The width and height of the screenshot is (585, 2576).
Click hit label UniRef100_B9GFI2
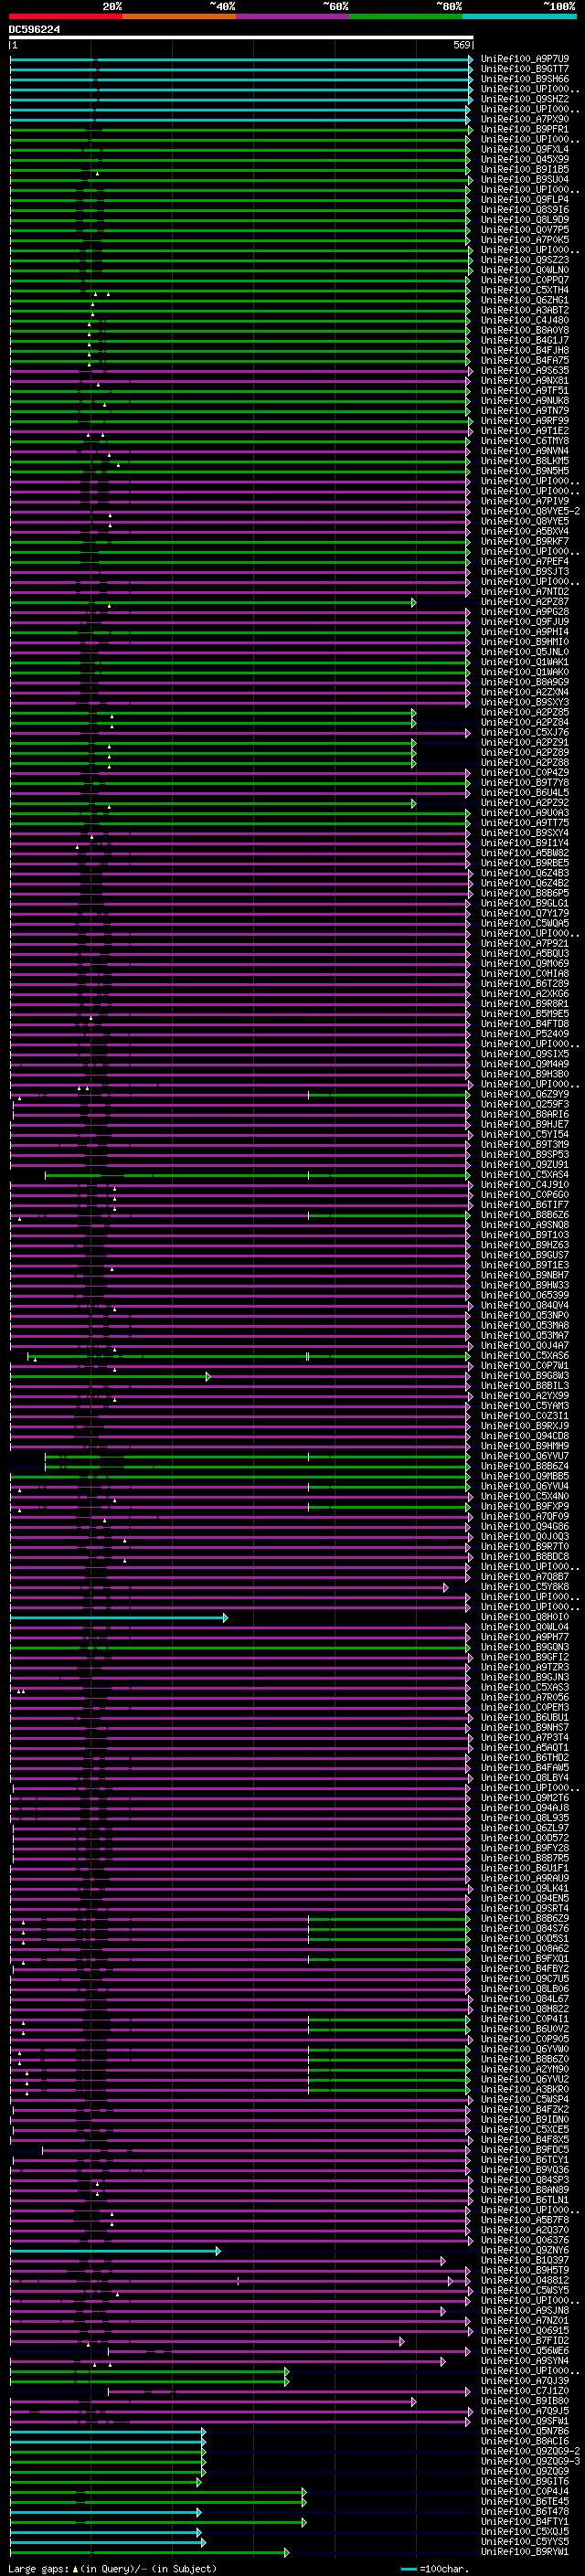[525, 1657]
